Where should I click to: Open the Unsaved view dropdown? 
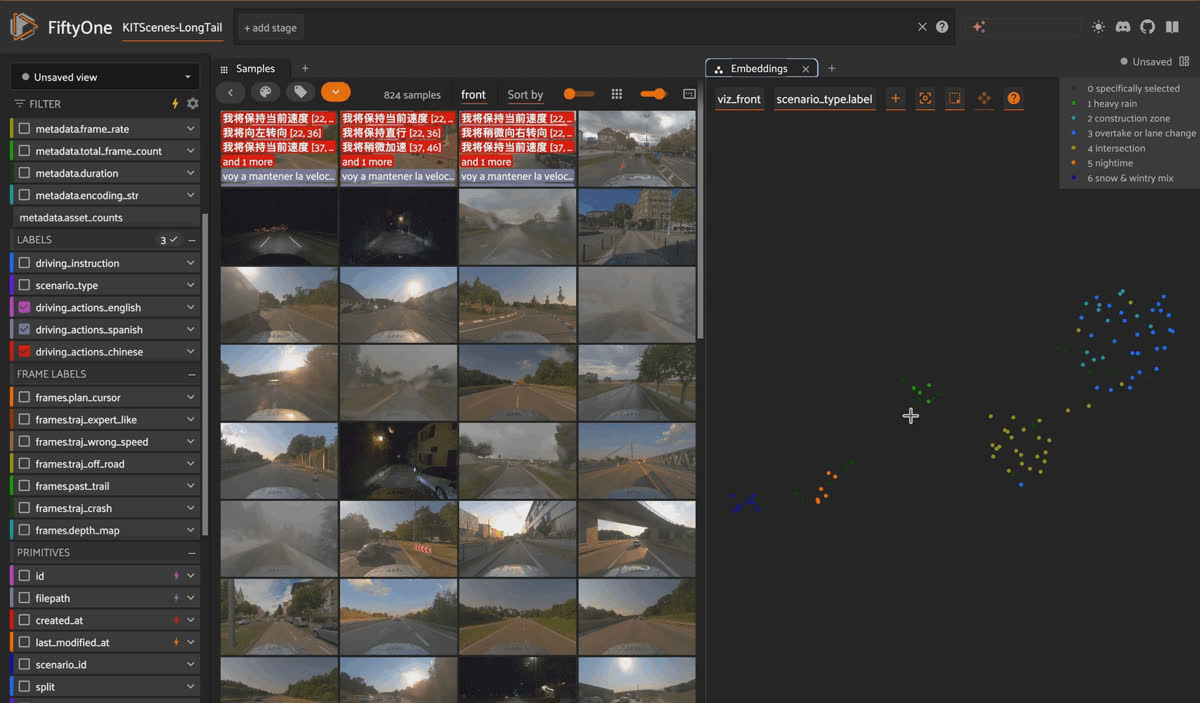tap(104, 77)
